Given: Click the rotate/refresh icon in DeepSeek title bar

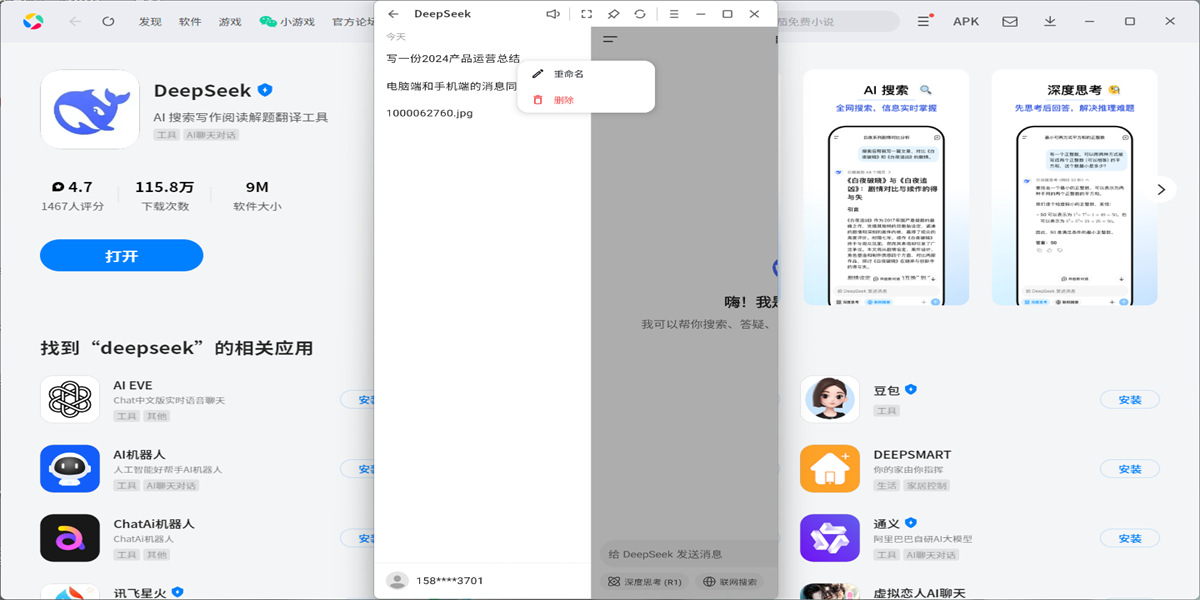Looking at the screenshot, I should 640,14.
